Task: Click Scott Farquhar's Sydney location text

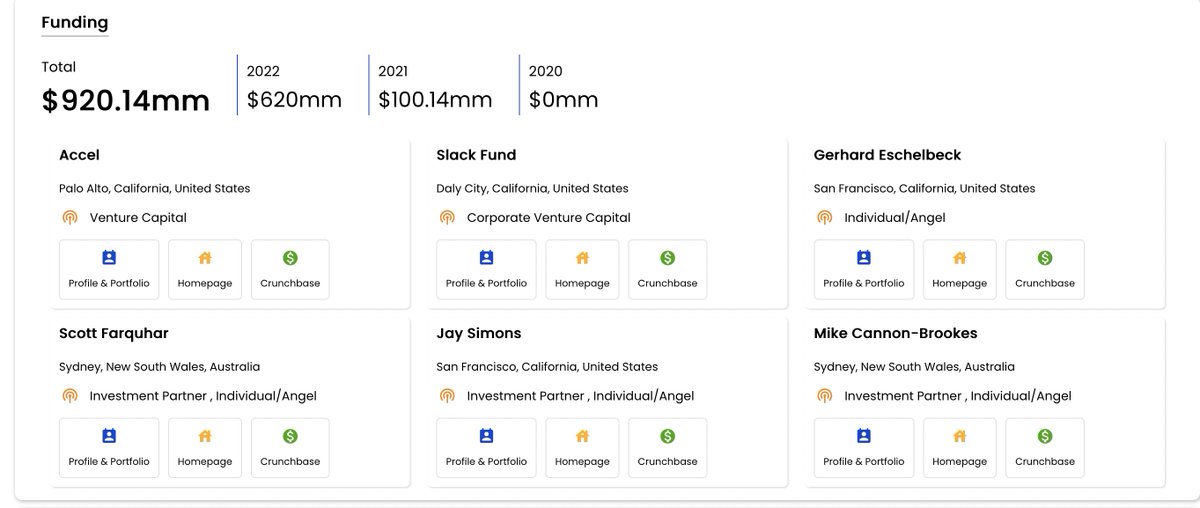Action: pyautogui.click(x=160, y=366)
